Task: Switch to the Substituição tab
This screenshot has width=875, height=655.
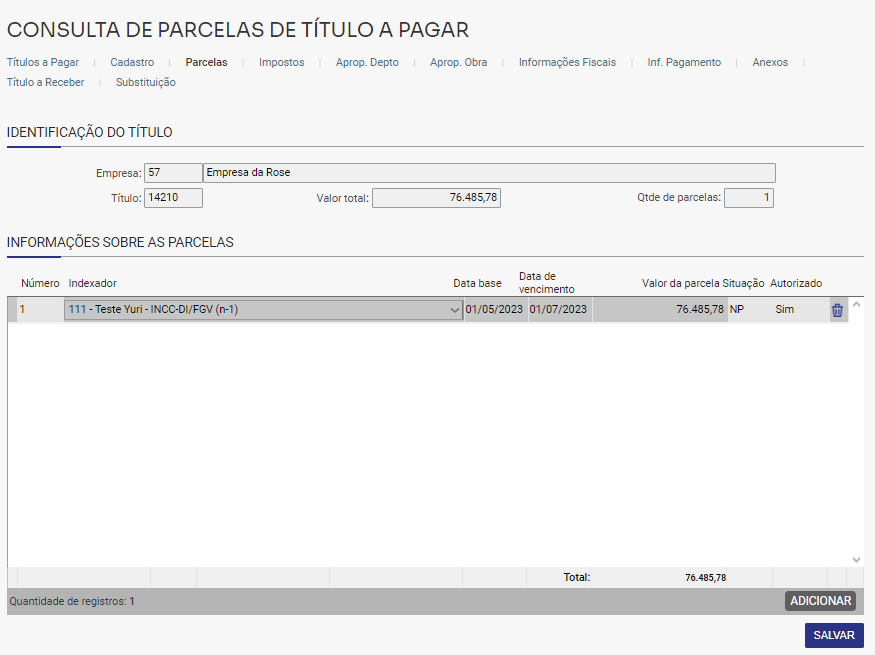Action: [x=146, y=83]
